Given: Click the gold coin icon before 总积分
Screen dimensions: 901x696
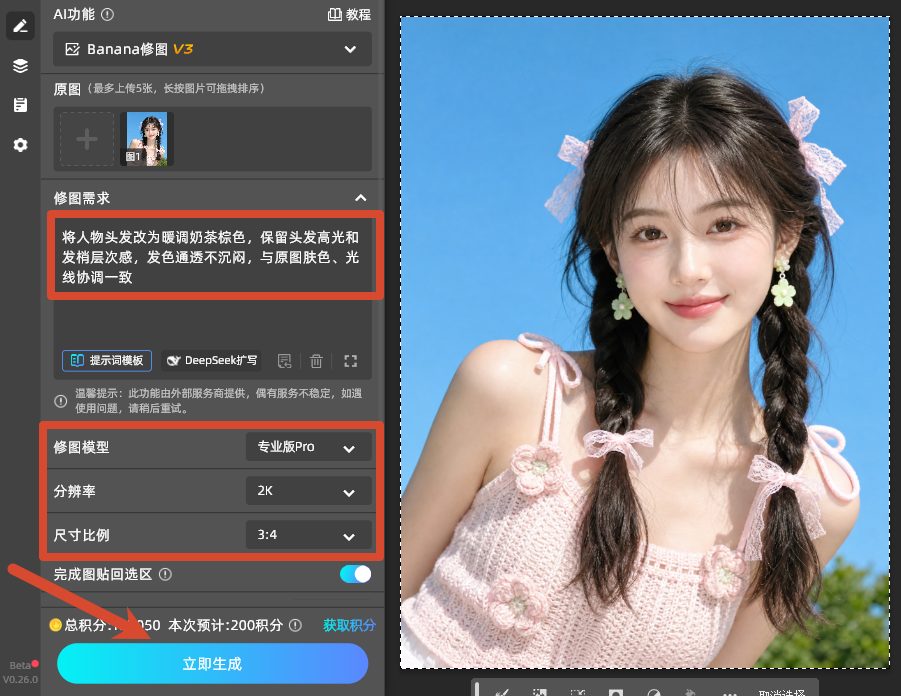Looking at the screenshot, I should (x=56, y=625).
